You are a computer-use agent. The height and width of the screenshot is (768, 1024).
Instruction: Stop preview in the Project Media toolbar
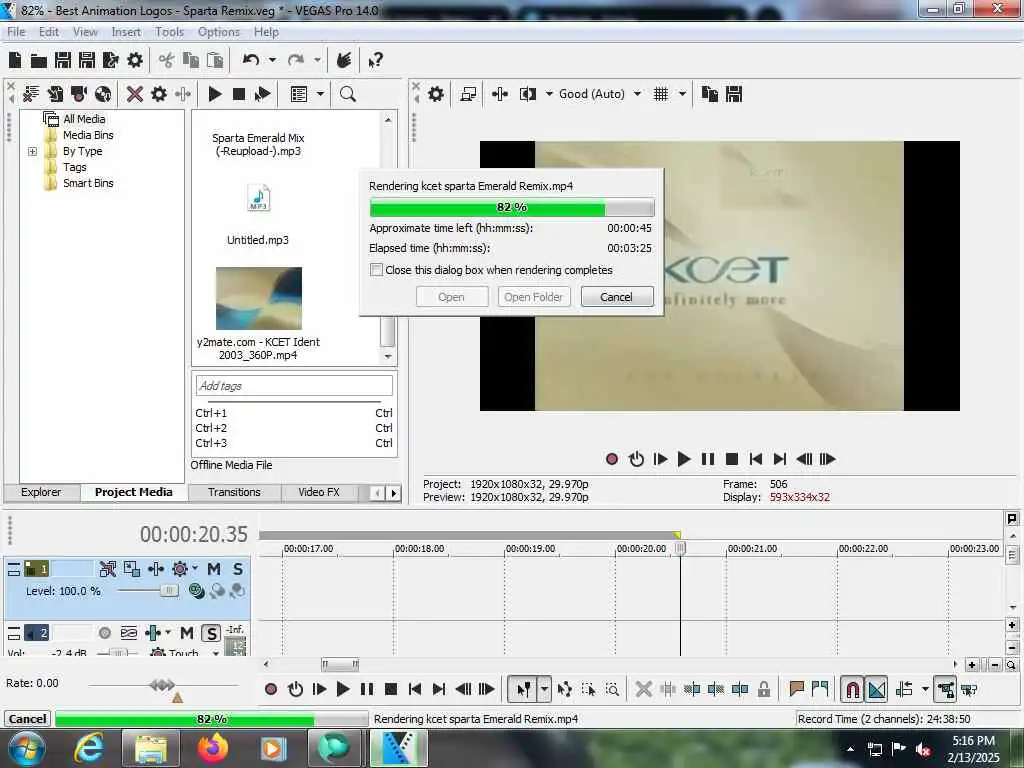(x=238, y=94)
